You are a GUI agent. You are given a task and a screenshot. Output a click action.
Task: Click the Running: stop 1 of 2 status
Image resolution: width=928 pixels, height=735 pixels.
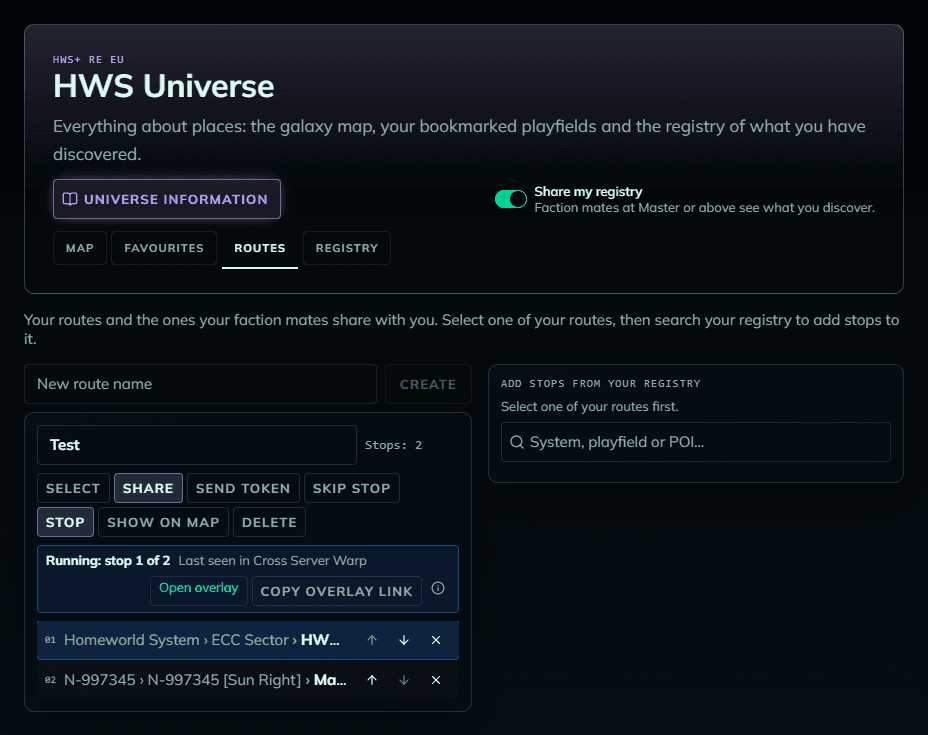pos(108,560)
